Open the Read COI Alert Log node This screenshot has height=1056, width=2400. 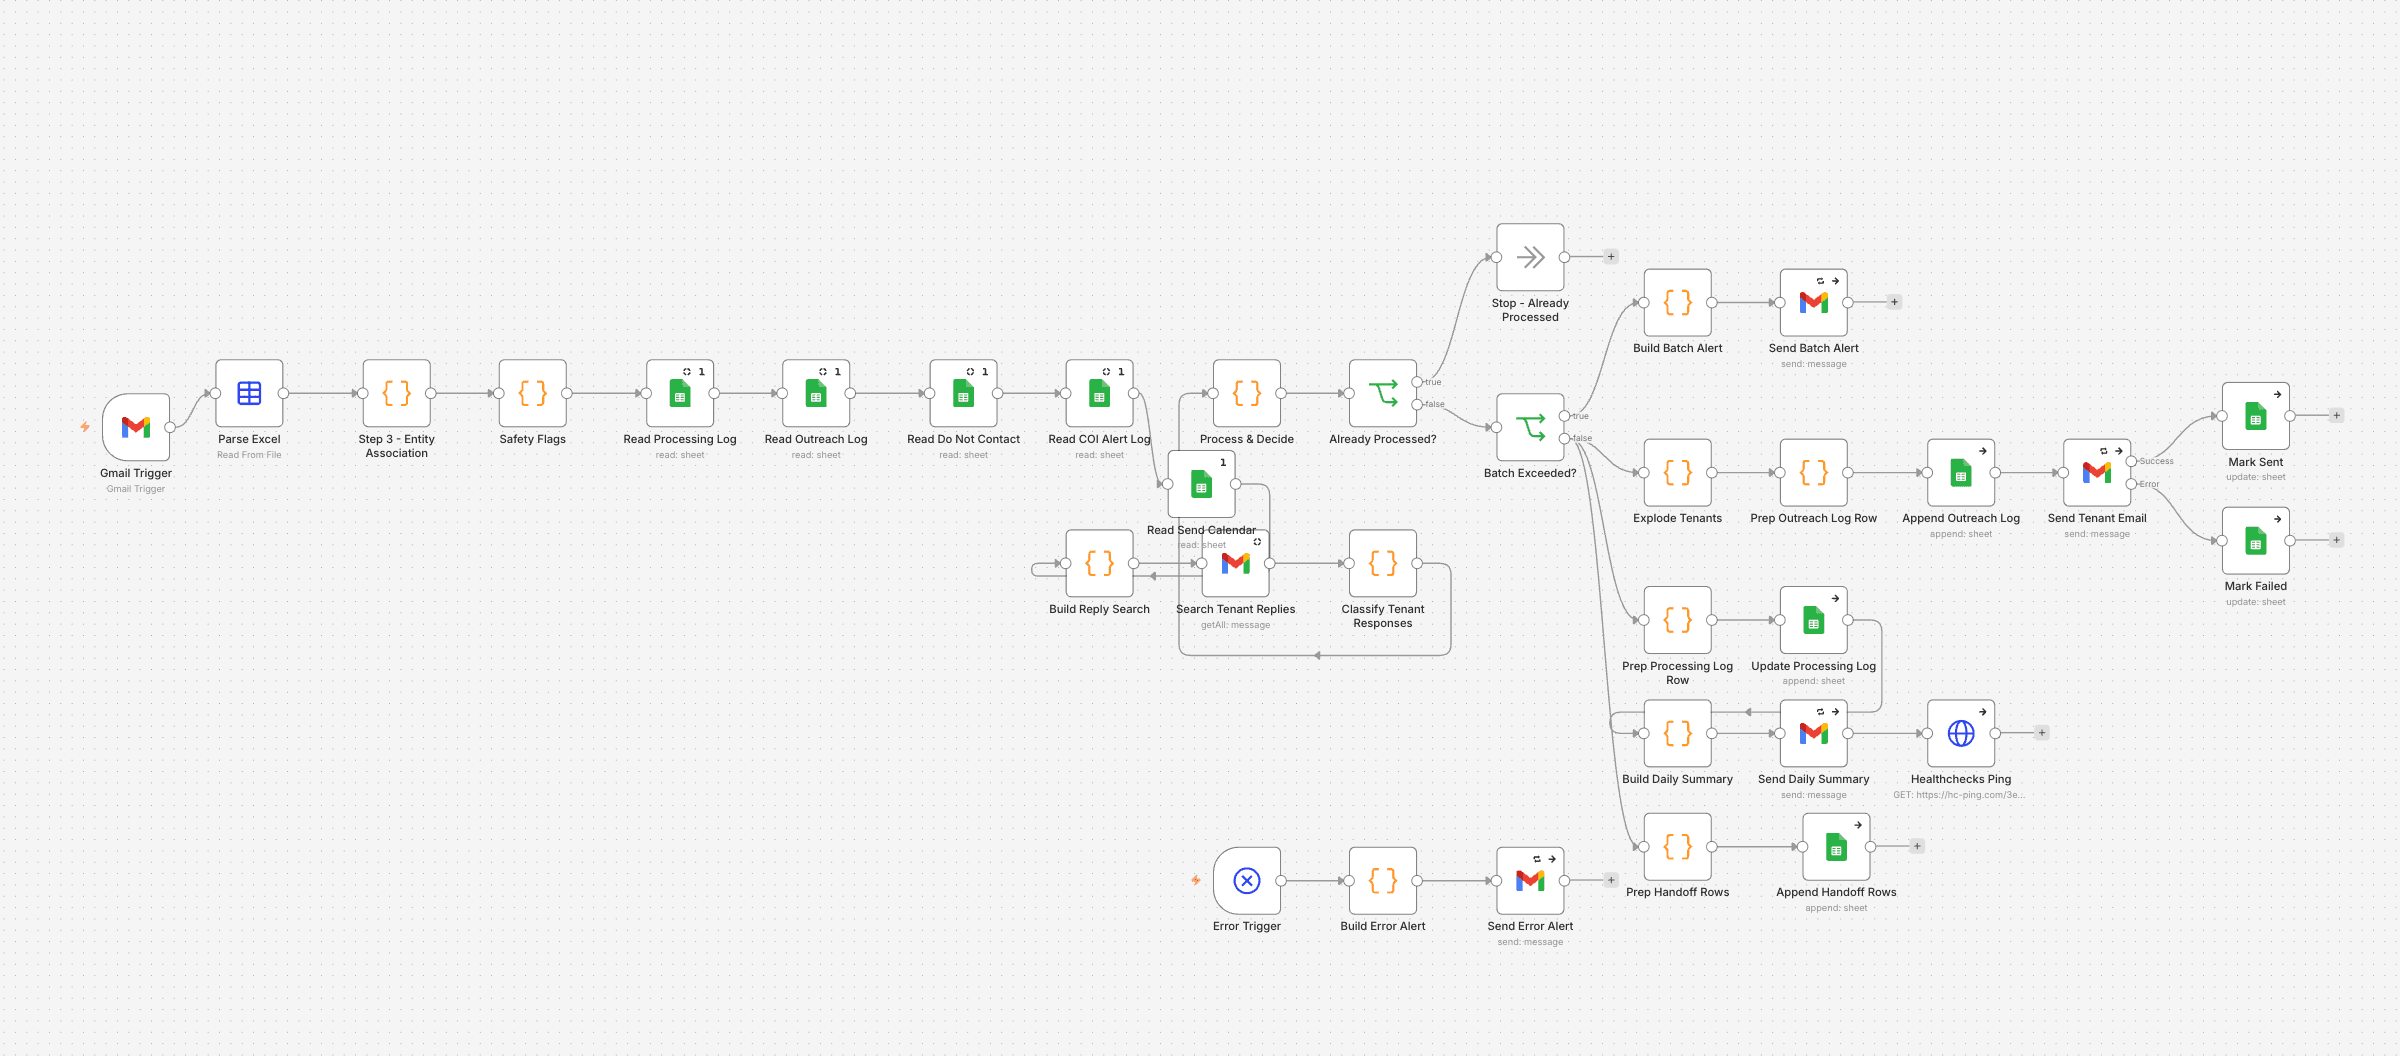click(x=1099, y=393)
